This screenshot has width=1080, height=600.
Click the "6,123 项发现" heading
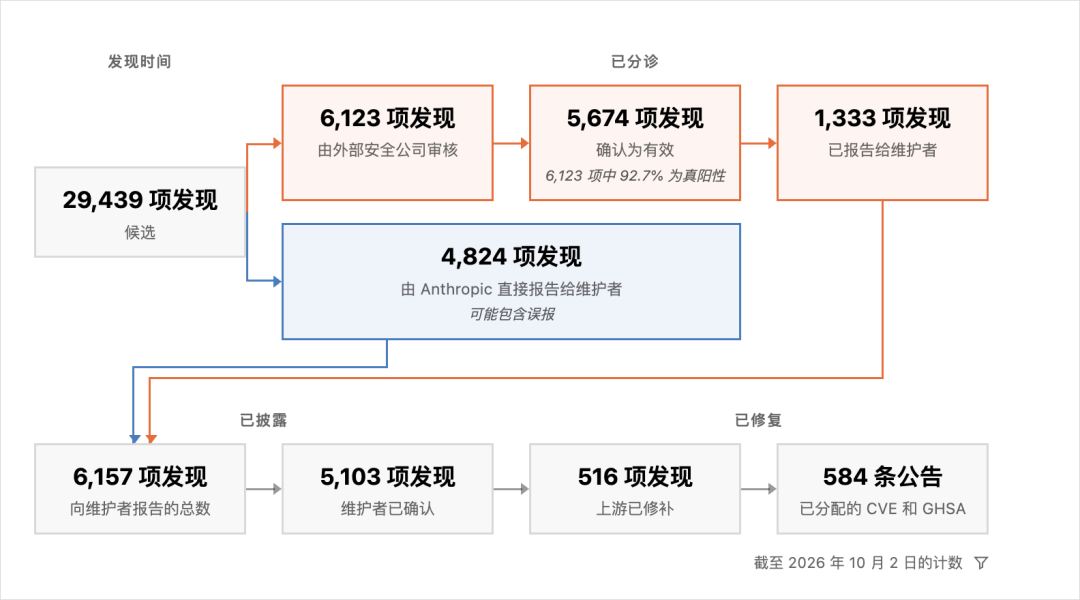pos(387,118)
